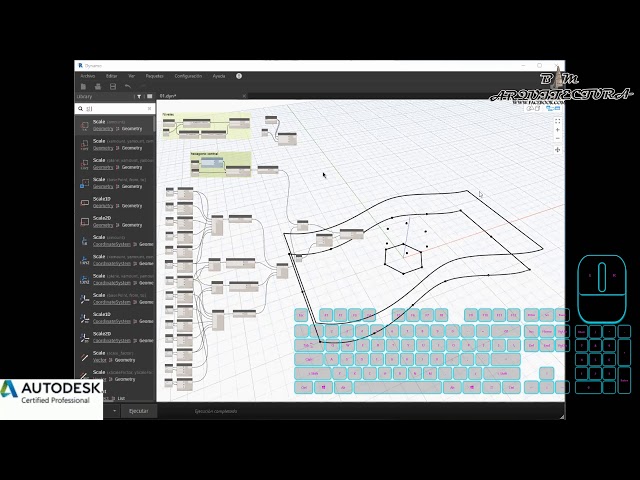Open the run mode dropdown arrow
The width and height of the screenshot is (640, 480).
[x=114, y=411]
